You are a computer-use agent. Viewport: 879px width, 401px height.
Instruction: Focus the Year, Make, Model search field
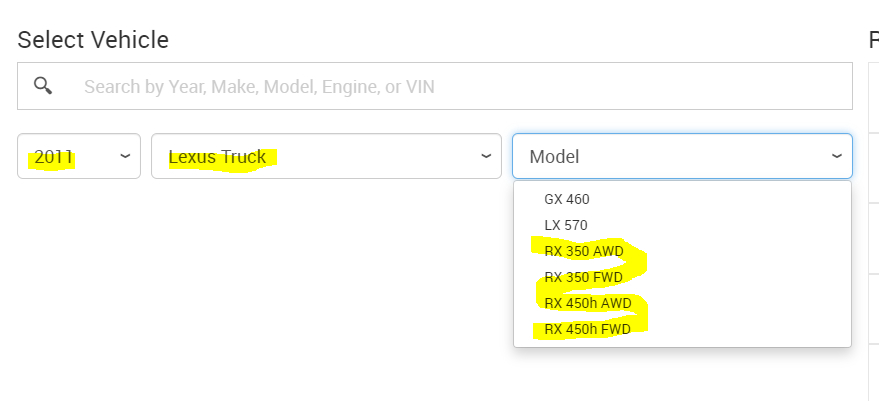[x=450, y=87]
